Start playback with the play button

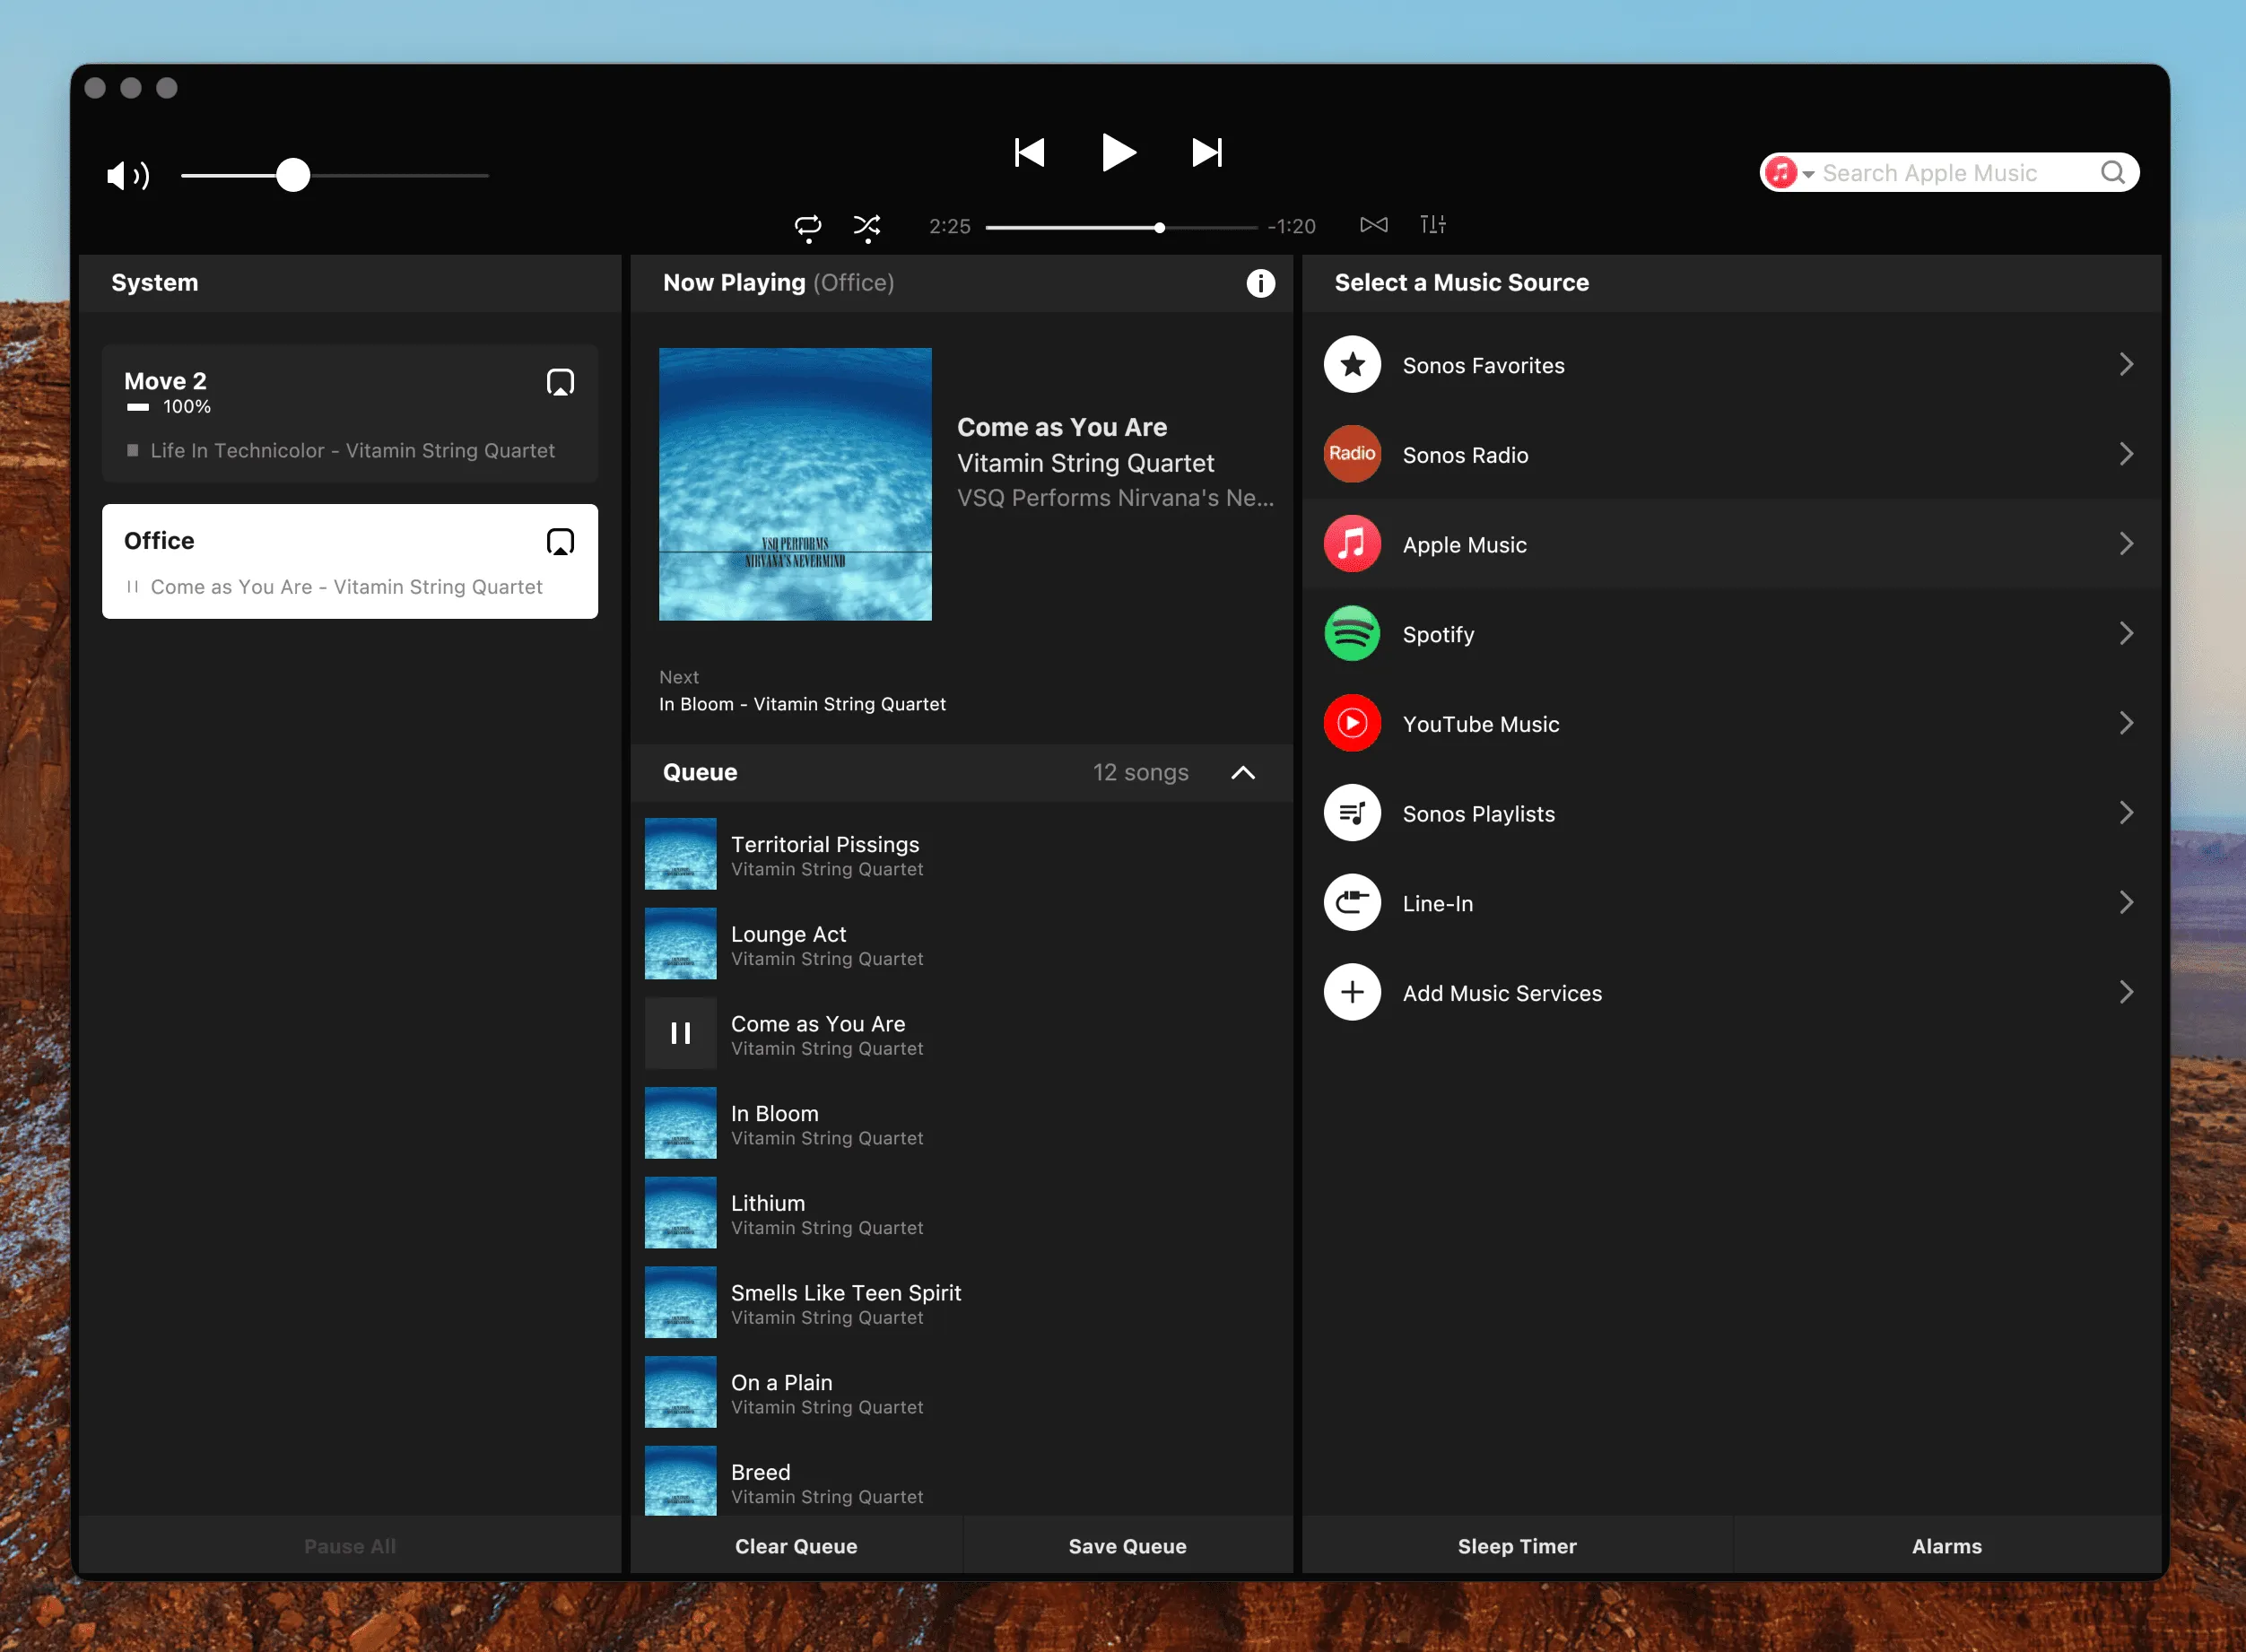[x=1118, y=152]
